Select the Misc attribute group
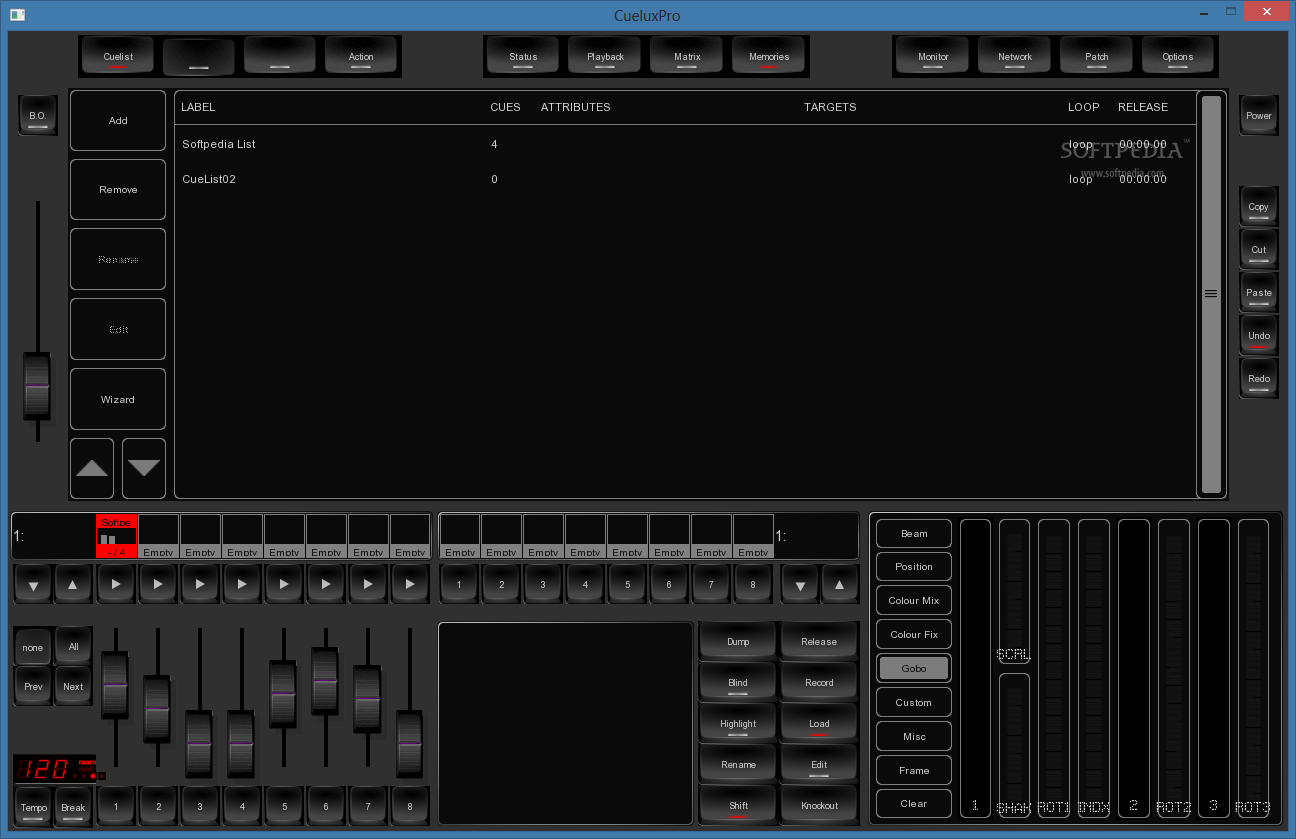This screenshot has height=839, width=1296. click(x=914, y=737)
